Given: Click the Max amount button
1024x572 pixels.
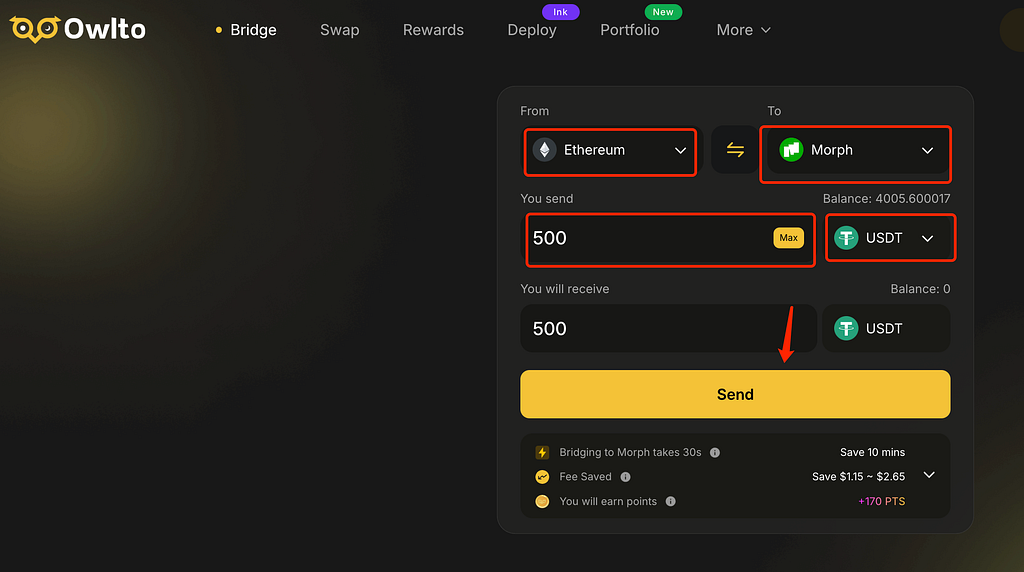Looking at the screenshot, I should [x=788, y=238].
